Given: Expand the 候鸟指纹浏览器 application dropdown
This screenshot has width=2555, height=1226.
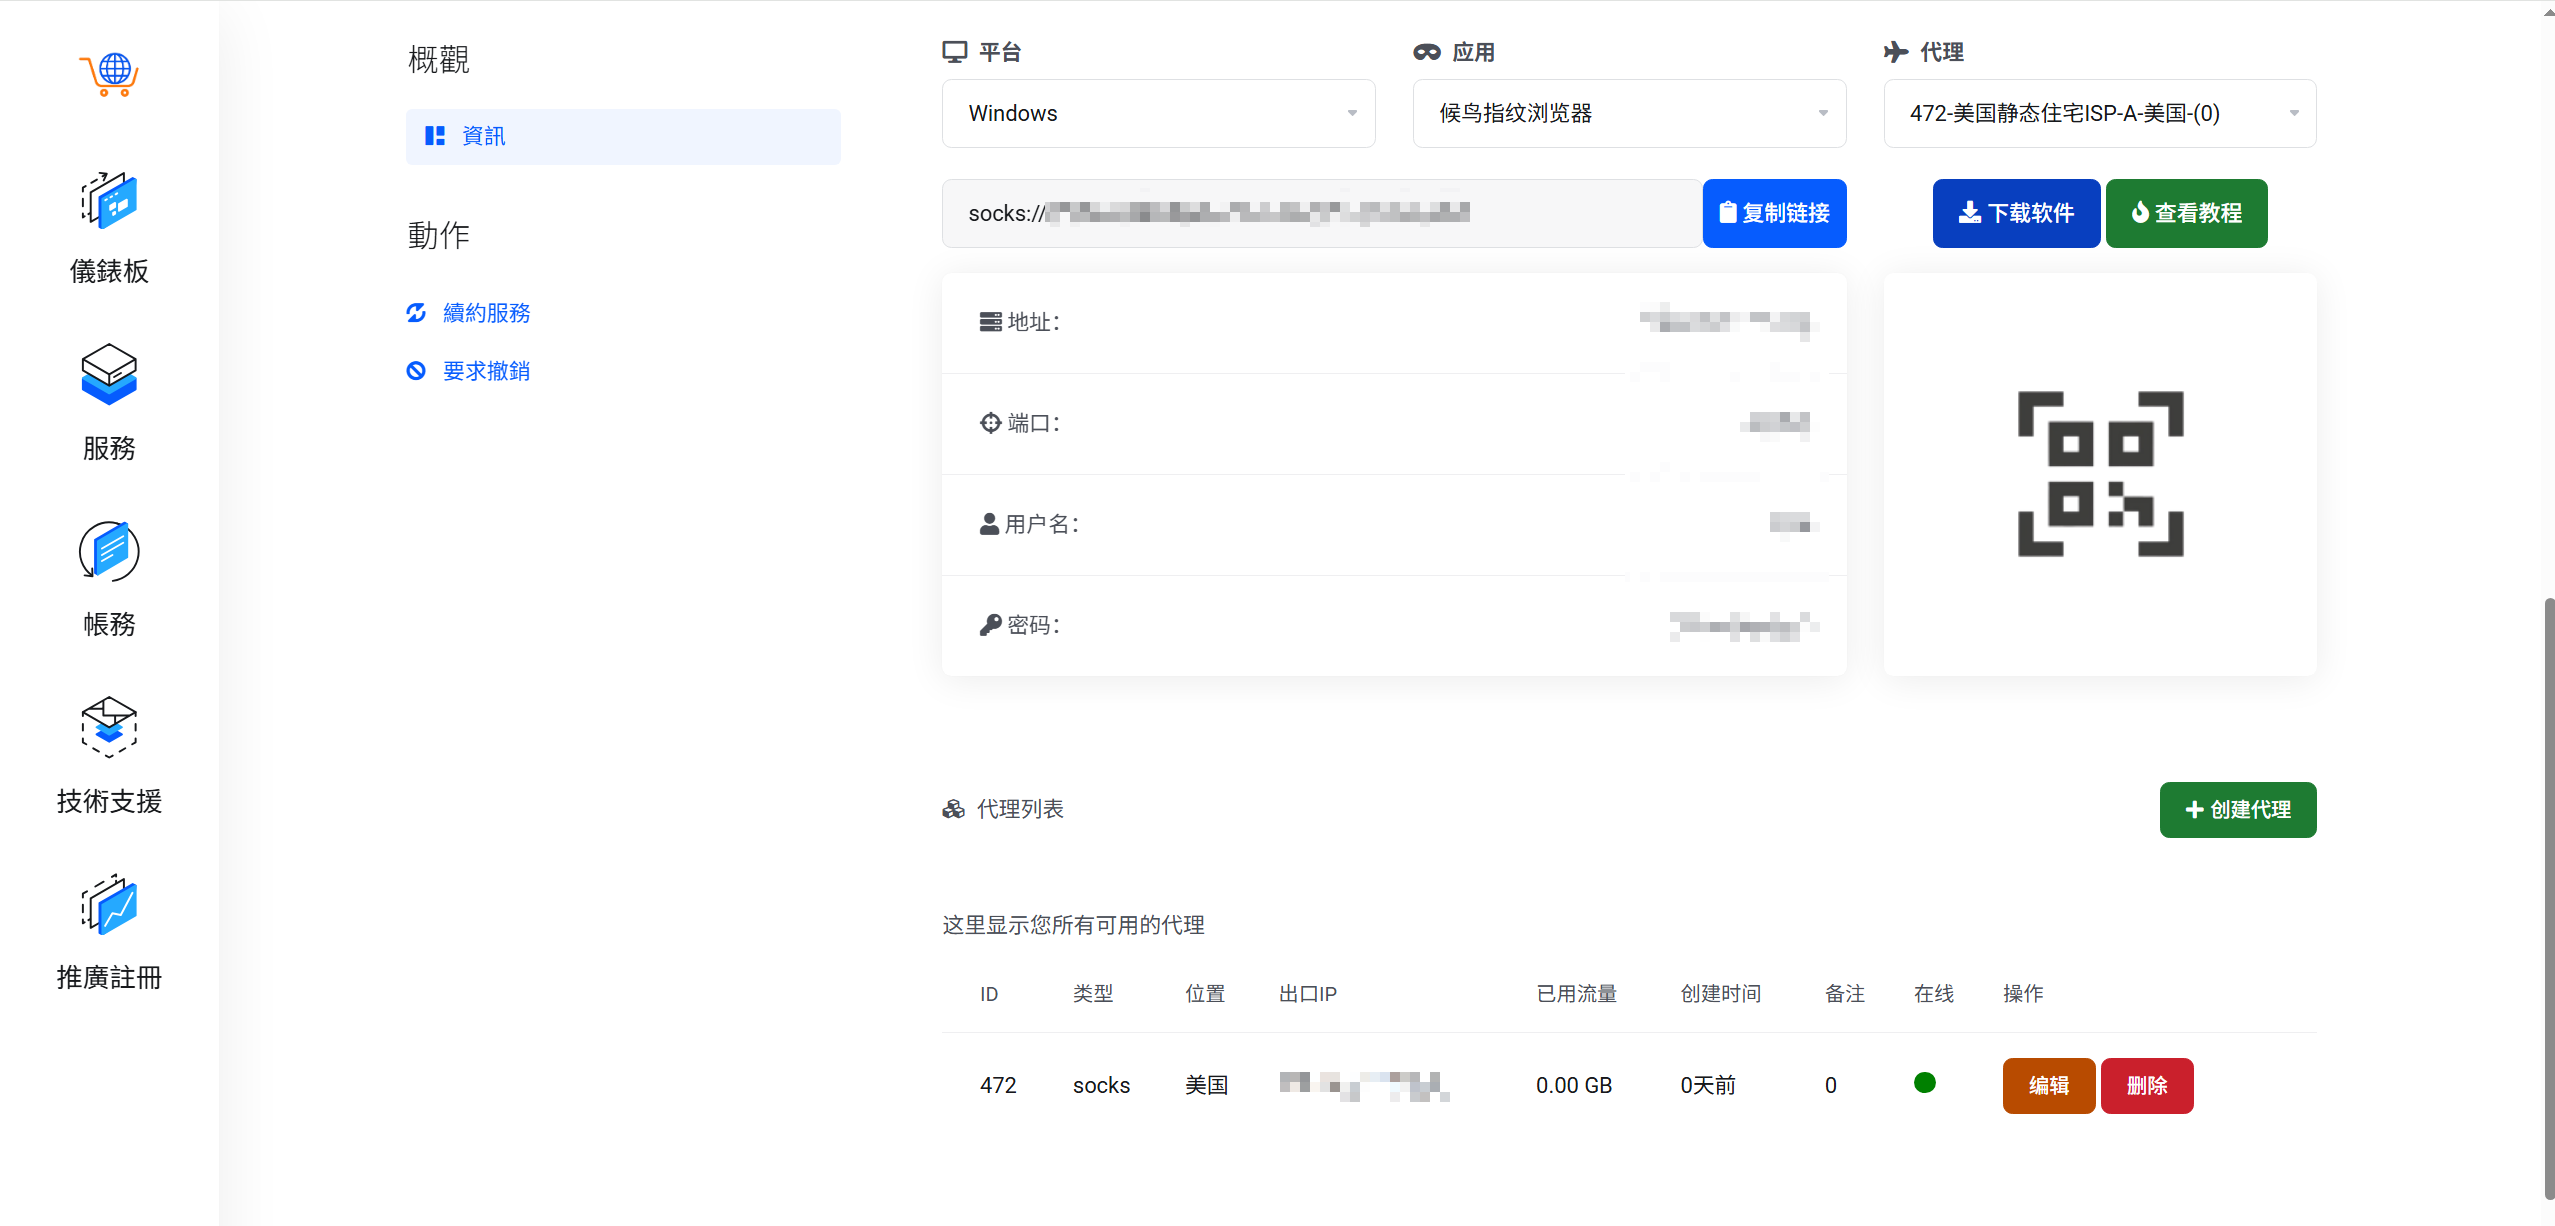Looking at the screenshot, I should point(1629,113).
